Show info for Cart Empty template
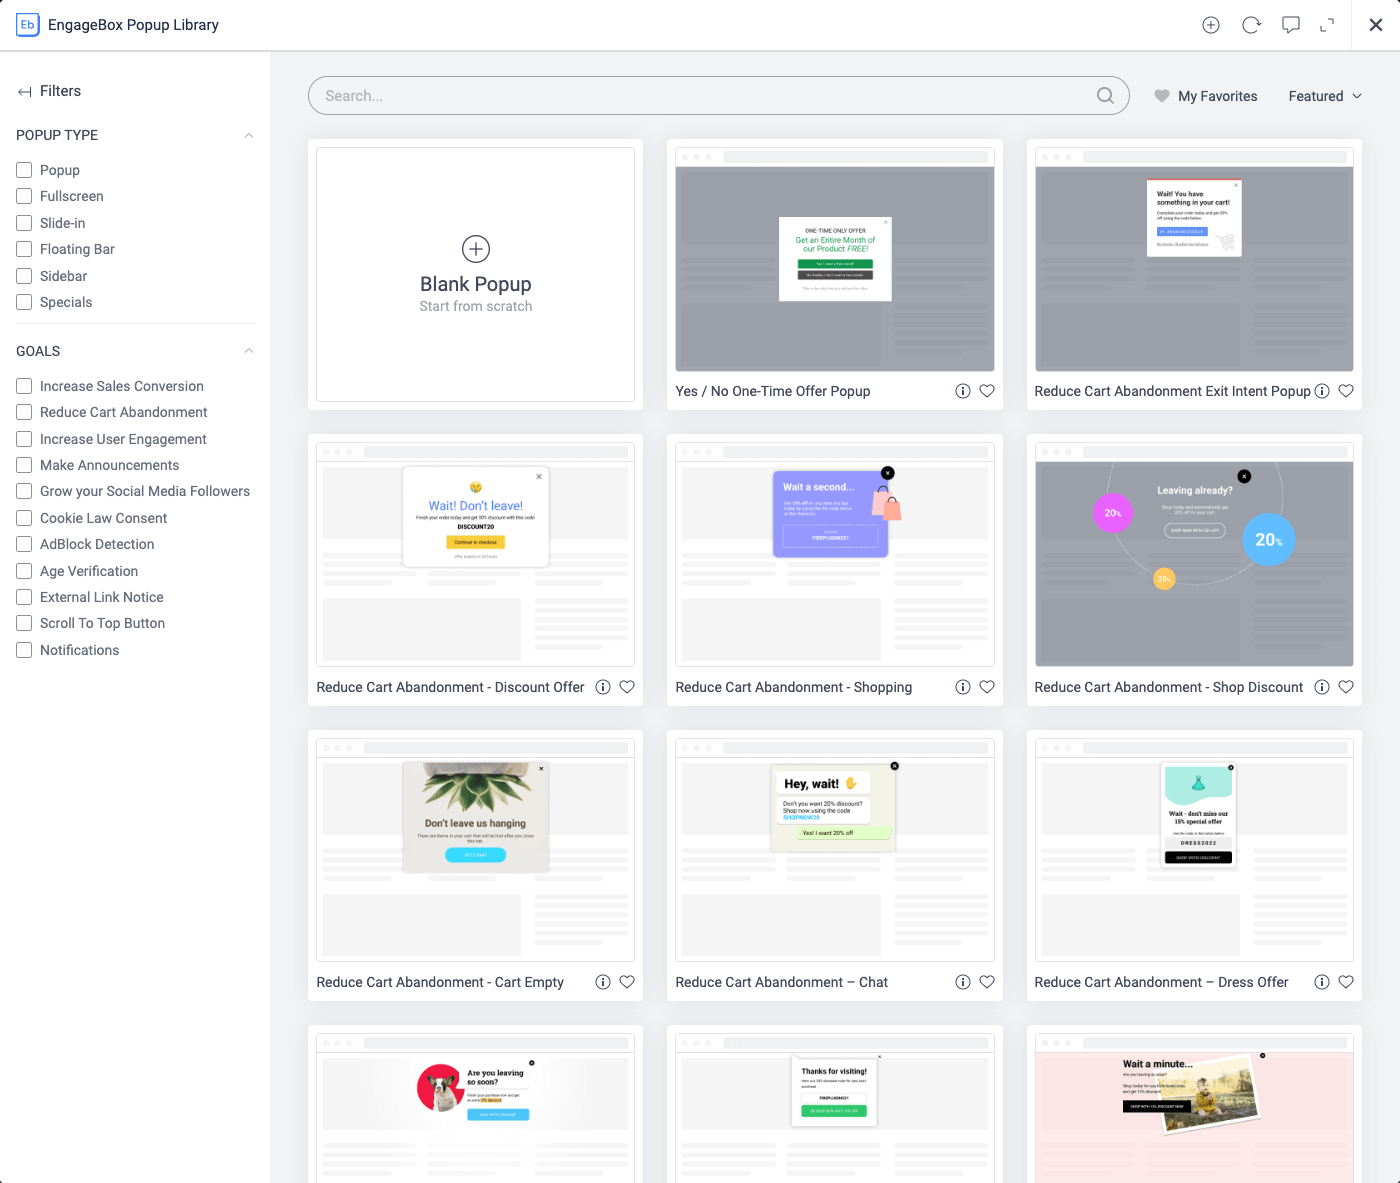This screenshot has width=1400, height=1183. coord(603,982)
